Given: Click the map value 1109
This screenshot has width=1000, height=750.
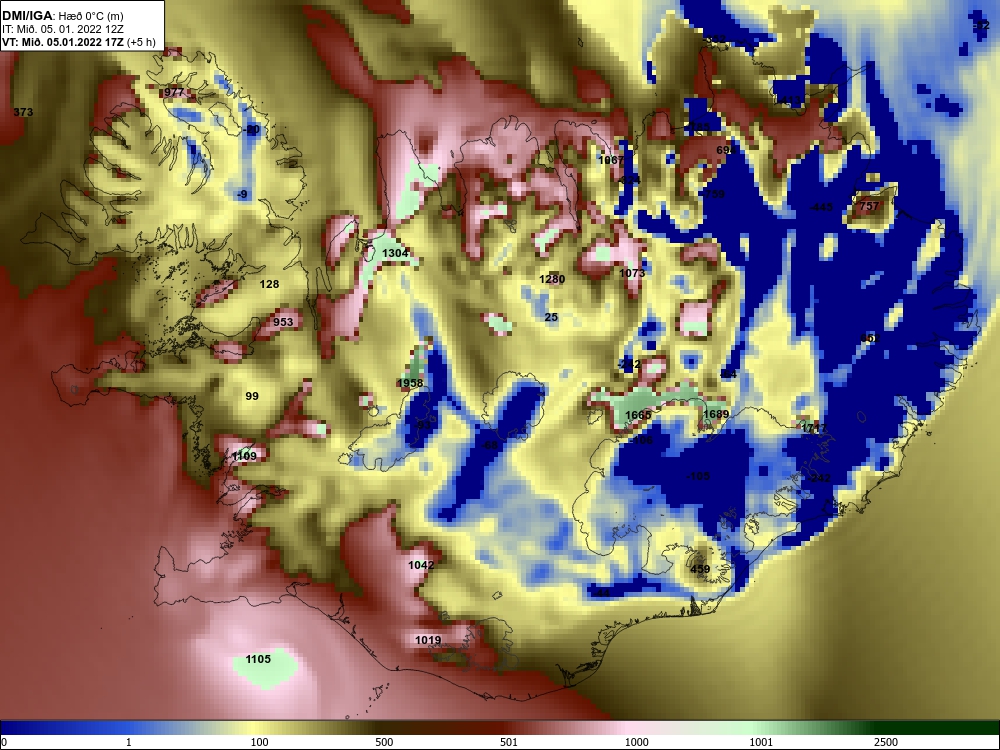Looking at the screenshot, I should (244, 456).
